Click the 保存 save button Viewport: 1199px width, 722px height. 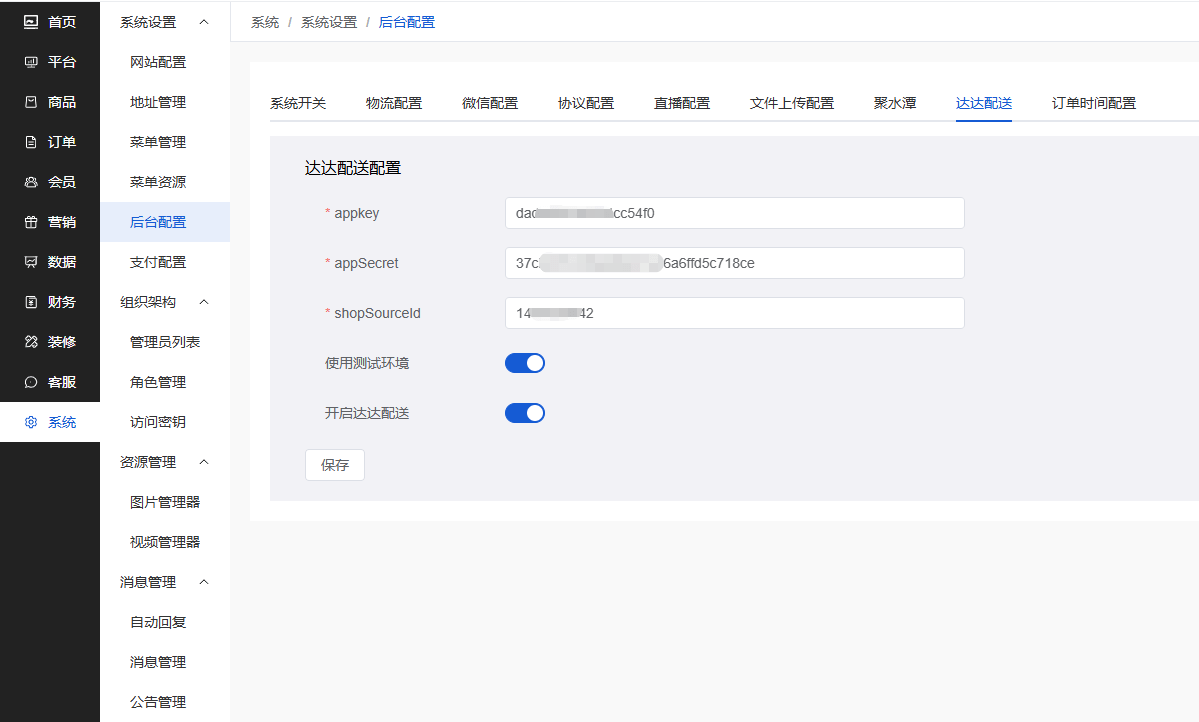335,465
